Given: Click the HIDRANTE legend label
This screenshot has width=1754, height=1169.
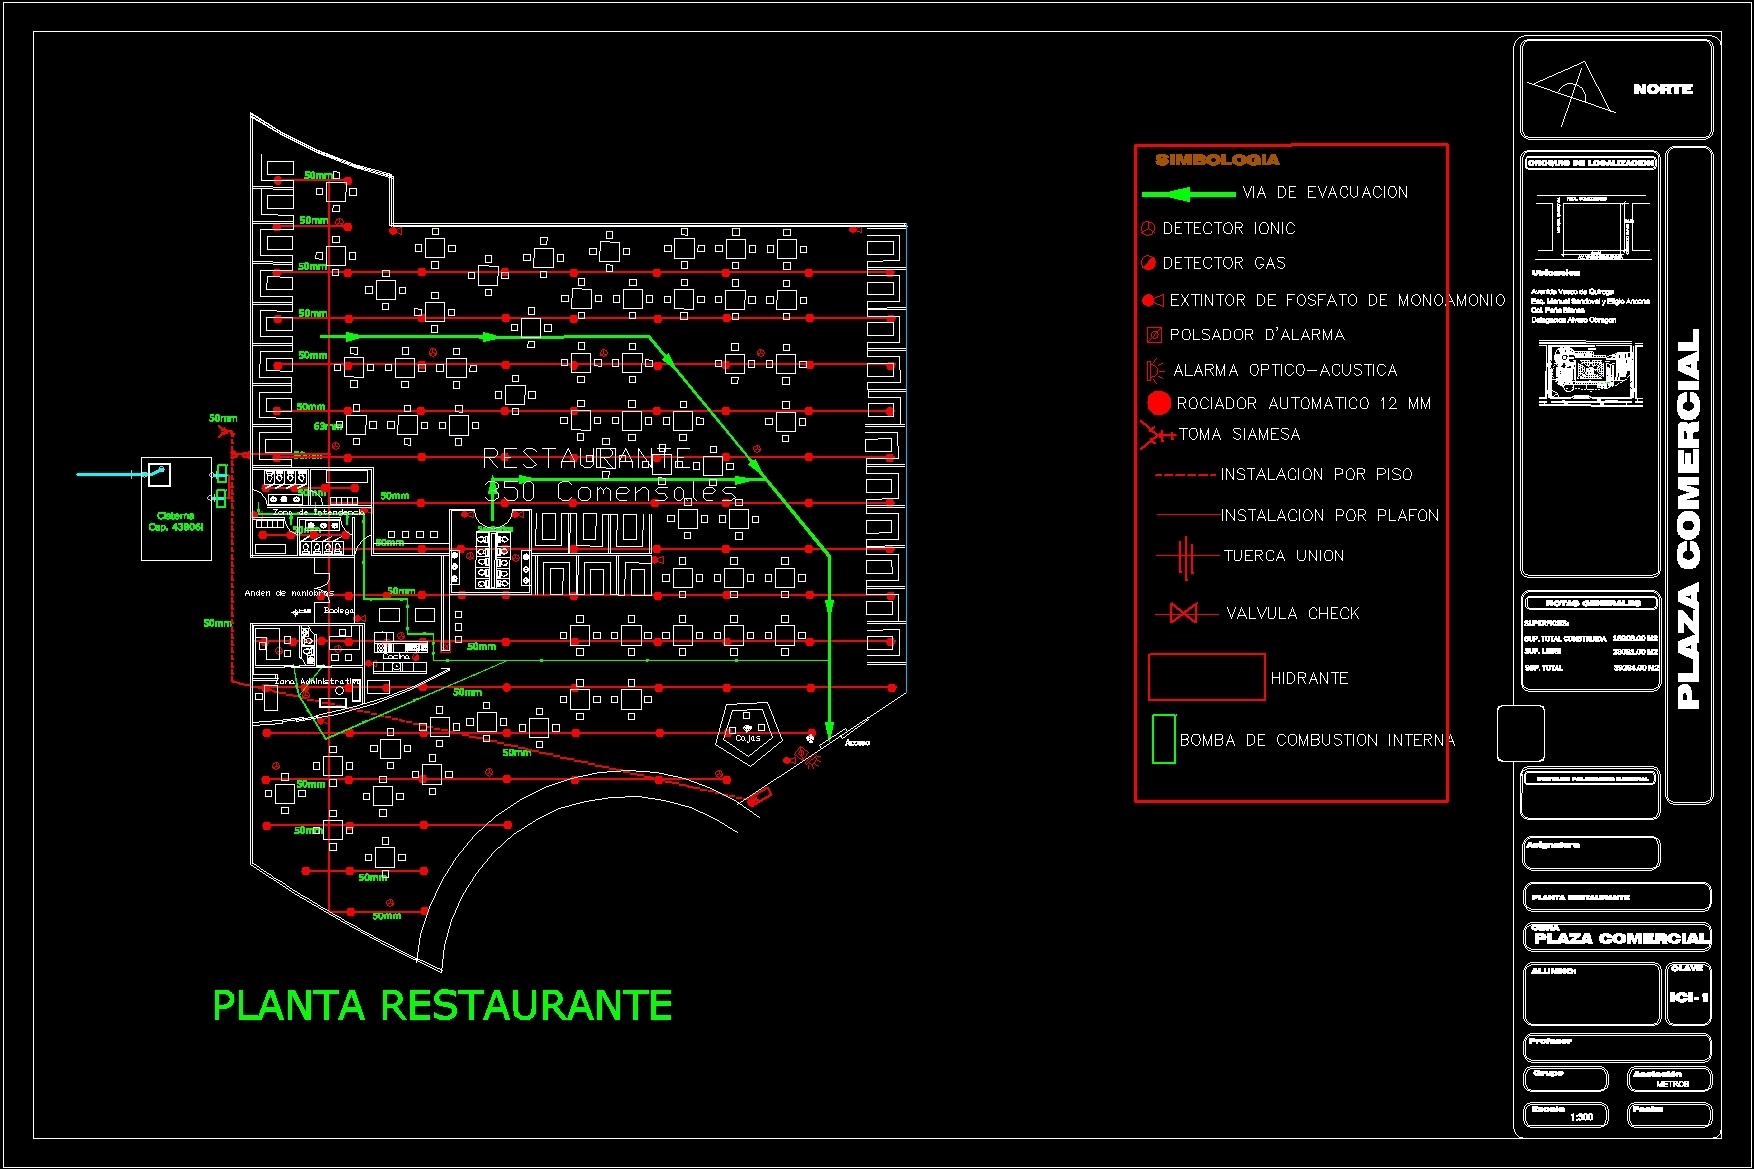Looking at the screenshot, I should [1309, 678].
